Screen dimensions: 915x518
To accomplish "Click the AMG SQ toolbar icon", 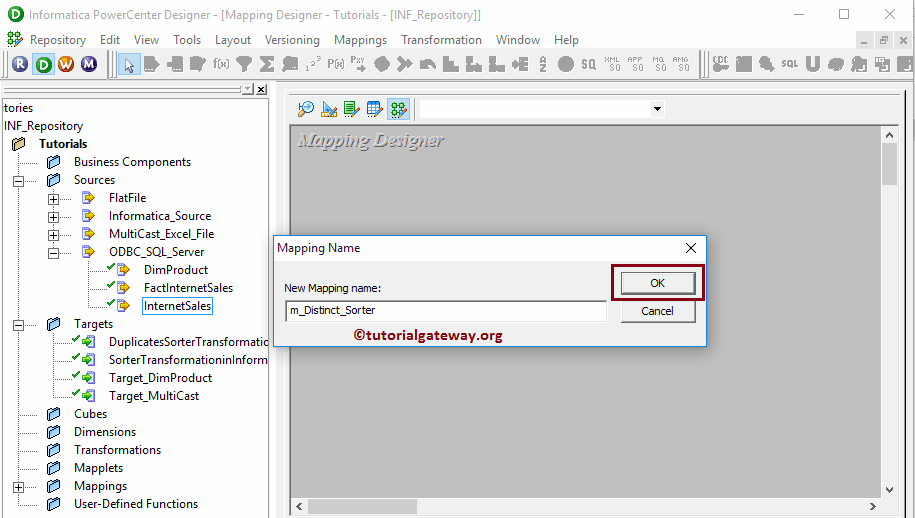I will coord(680,64).
